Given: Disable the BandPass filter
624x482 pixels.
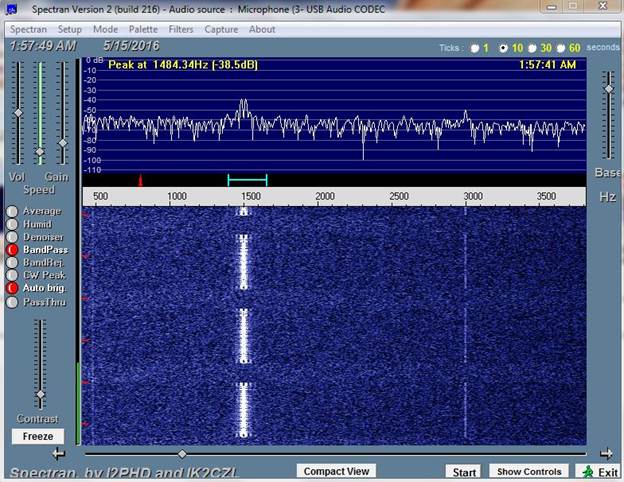Looking at the screenshot, I should (x=12, y=249).
